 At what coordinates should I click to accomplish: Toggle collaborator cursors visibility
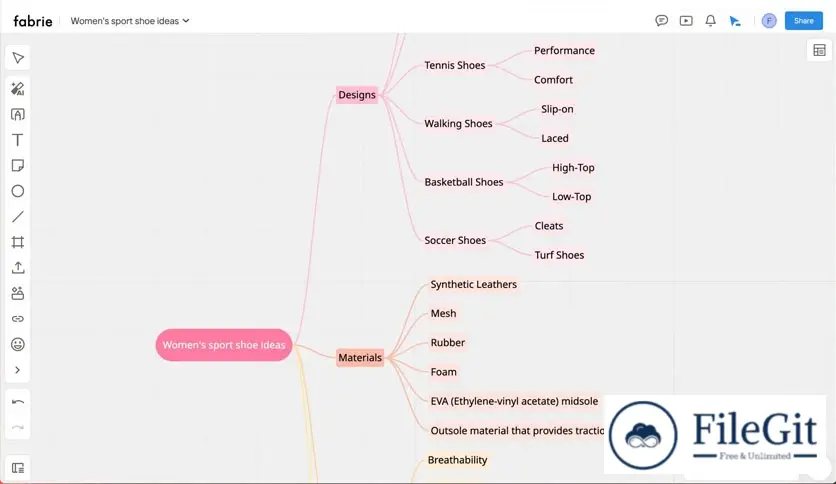tap(735, 20)
